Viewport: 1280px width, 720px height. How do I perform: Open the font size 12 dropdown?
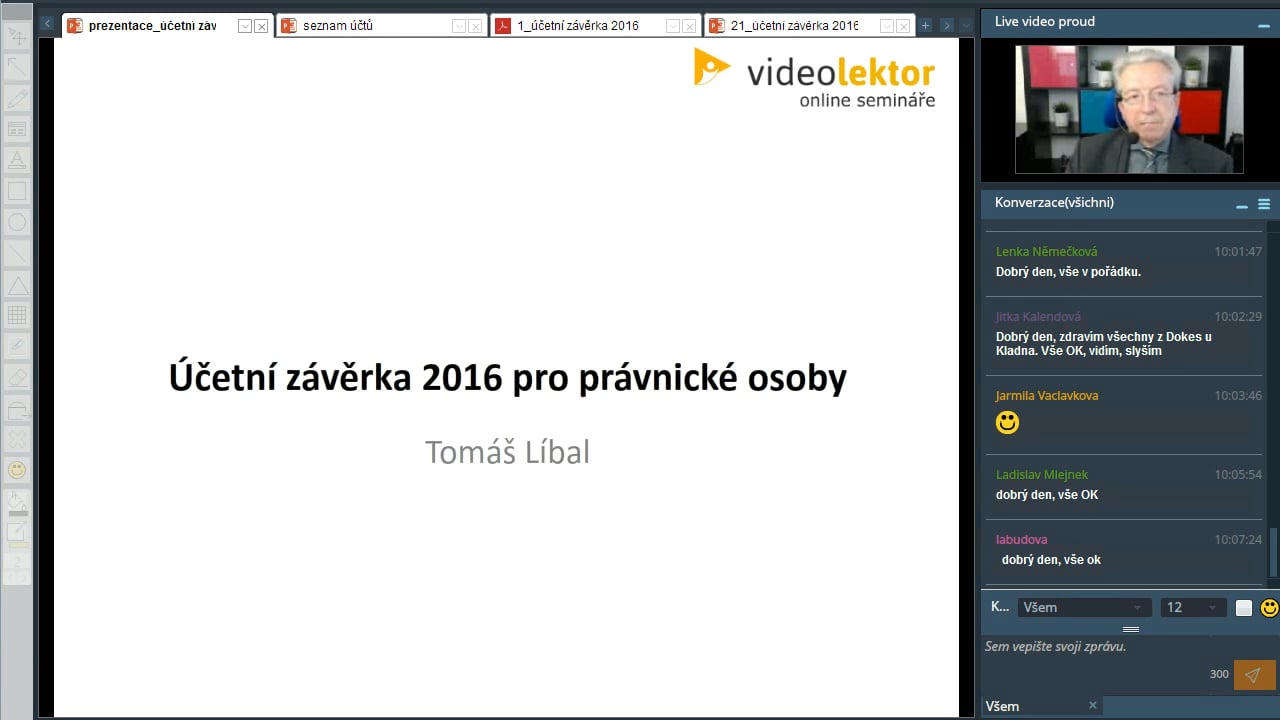1194,607
